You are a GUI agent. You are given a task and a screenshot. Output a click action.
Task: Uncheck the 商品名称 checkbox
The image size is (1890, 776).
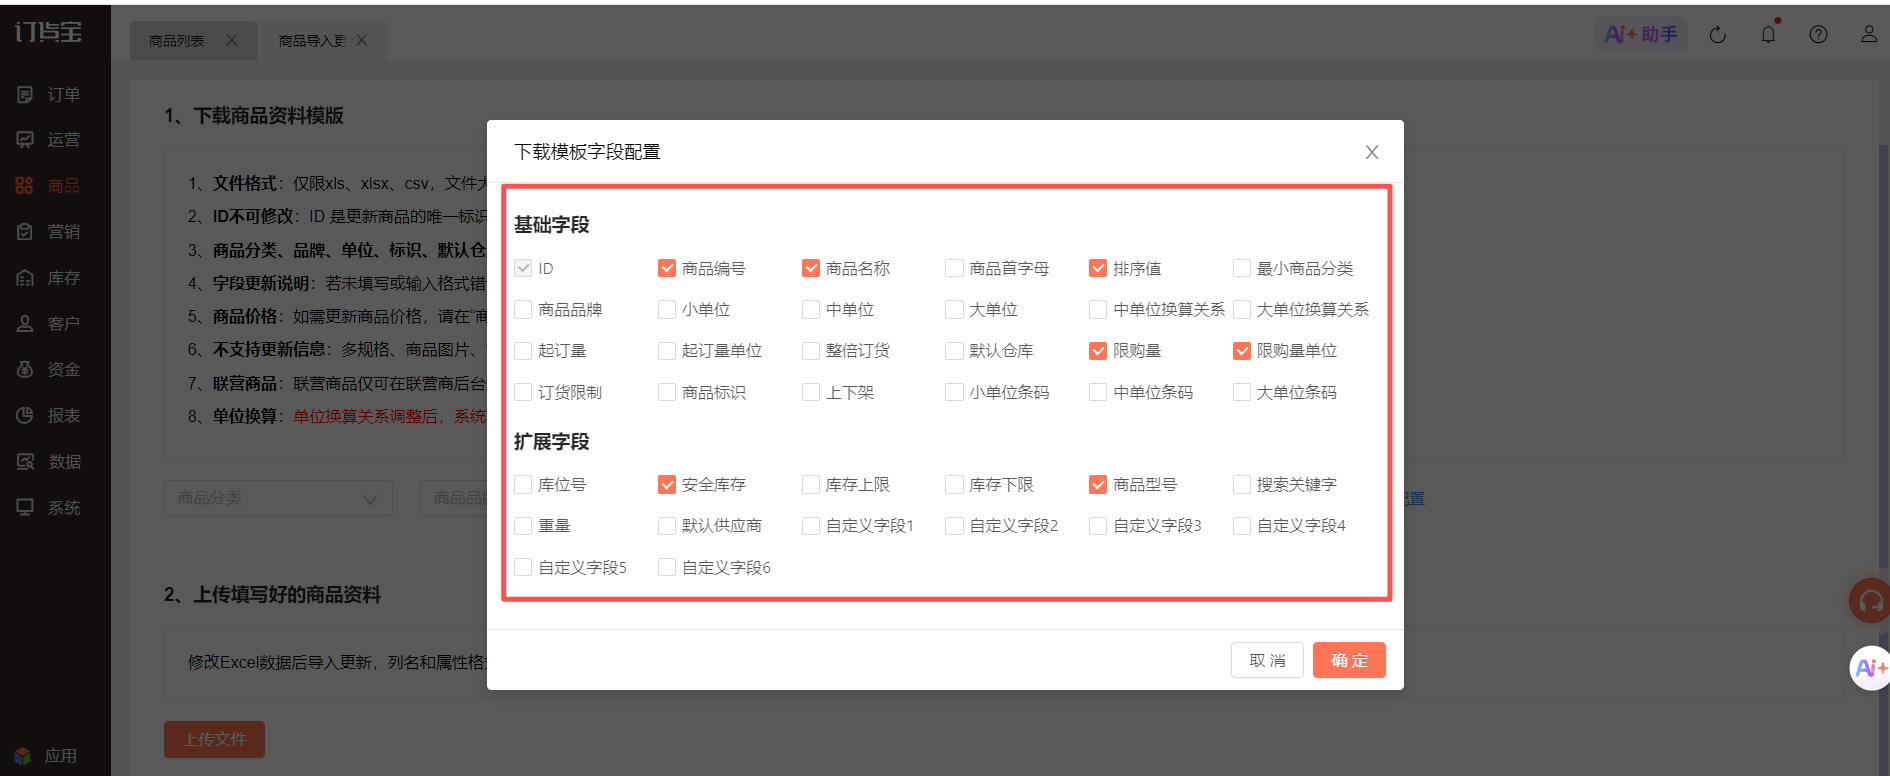click(811, 268)
